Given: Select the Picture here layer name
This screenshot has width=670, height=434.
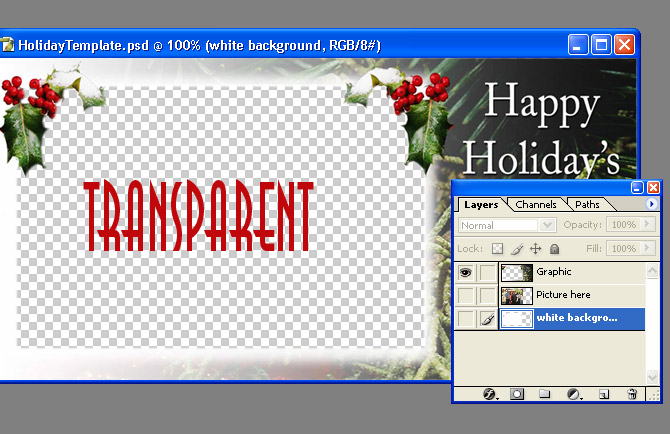Looking at the screenshot, I should tap(563, 295).
